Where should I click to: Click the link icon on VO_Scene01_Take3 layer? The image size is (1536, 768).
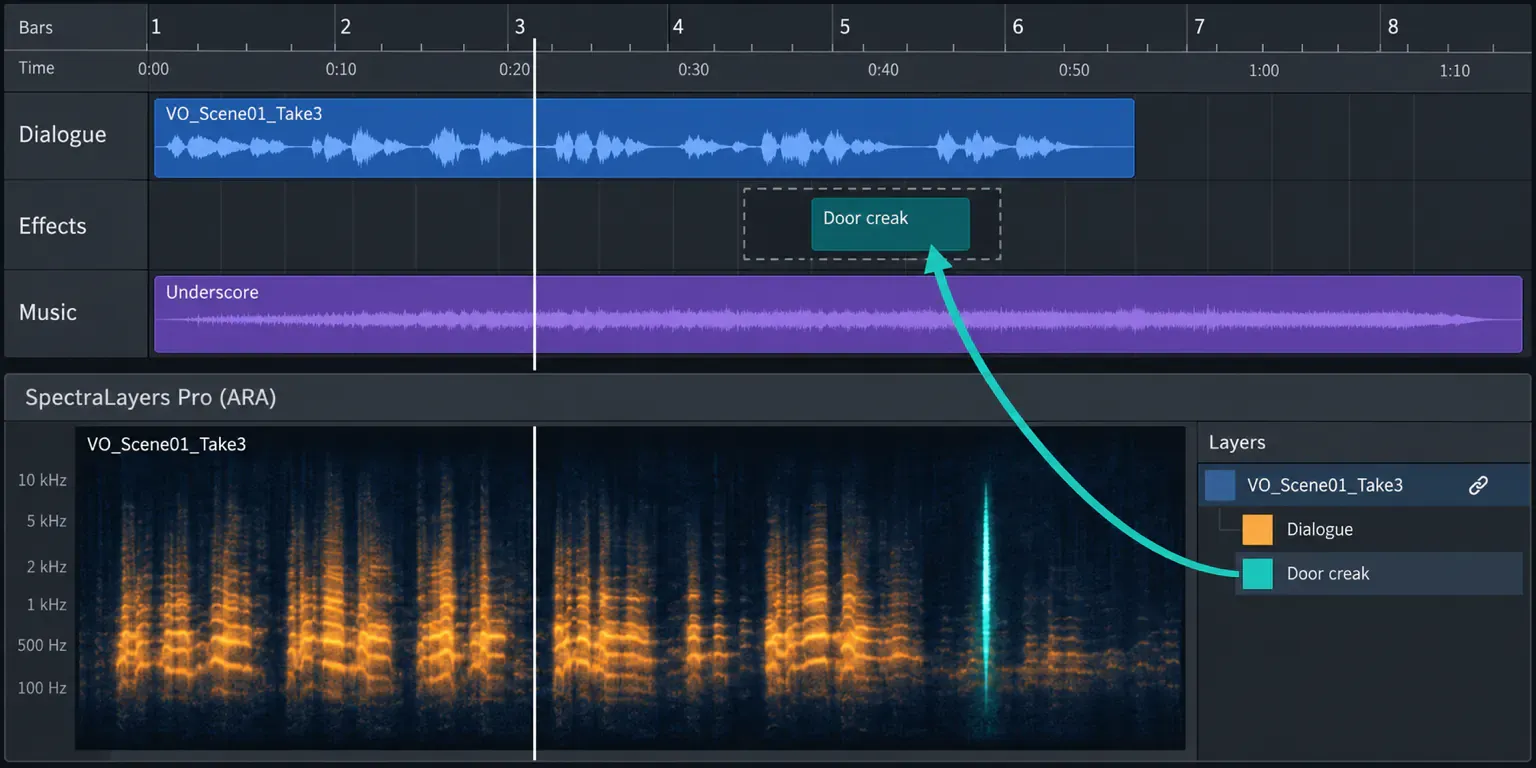click(x=1478, y=485)
